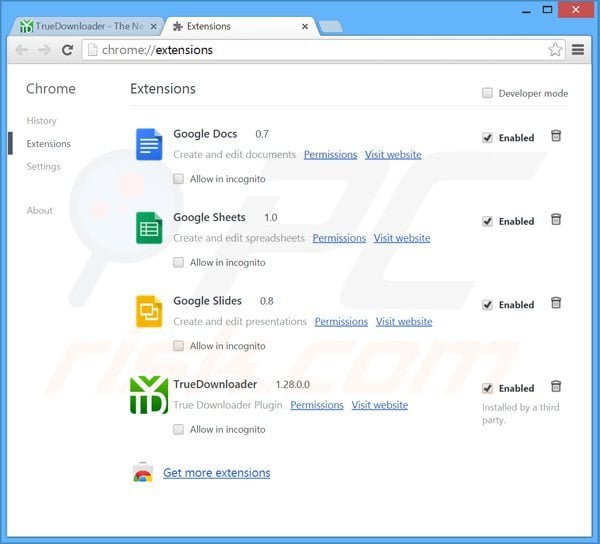
Task: Visit the Google Sheets website
Action: 402,238
